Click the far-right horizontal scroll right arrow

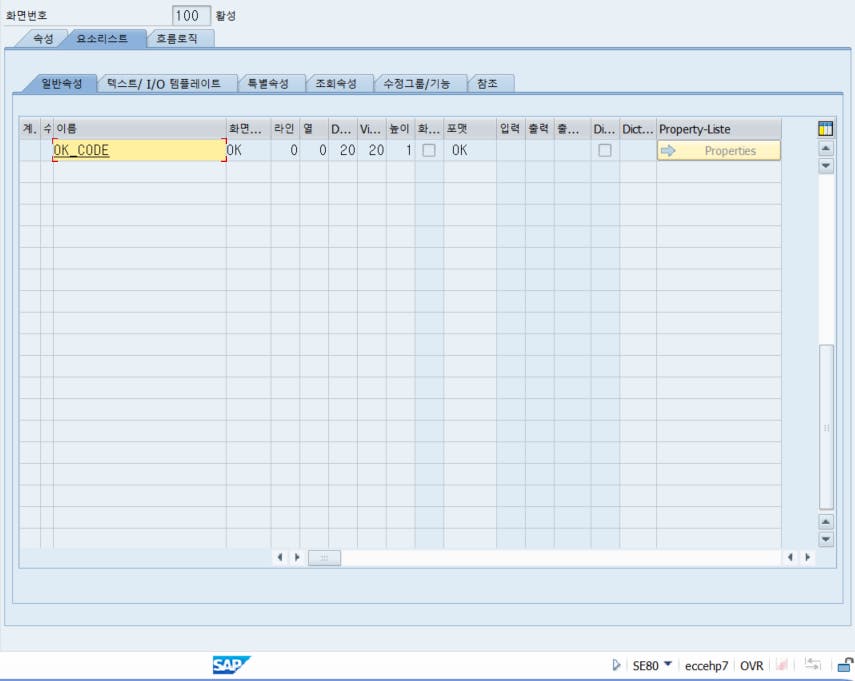coord(808,557)
